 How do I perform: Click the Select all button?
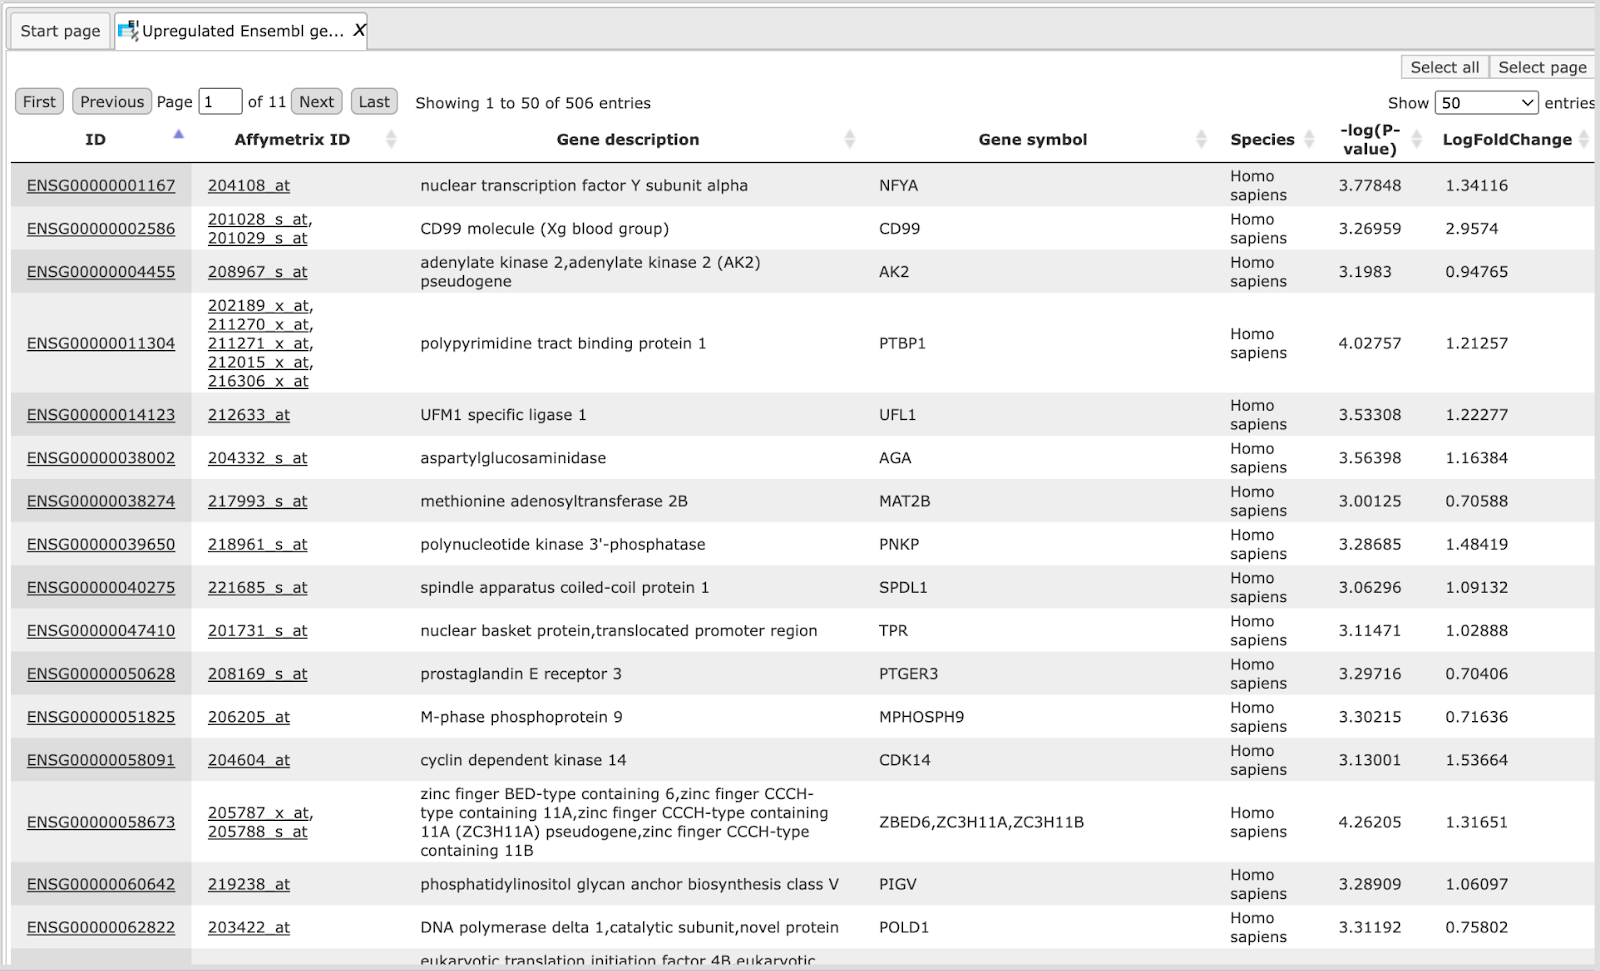pos(1444,67)
